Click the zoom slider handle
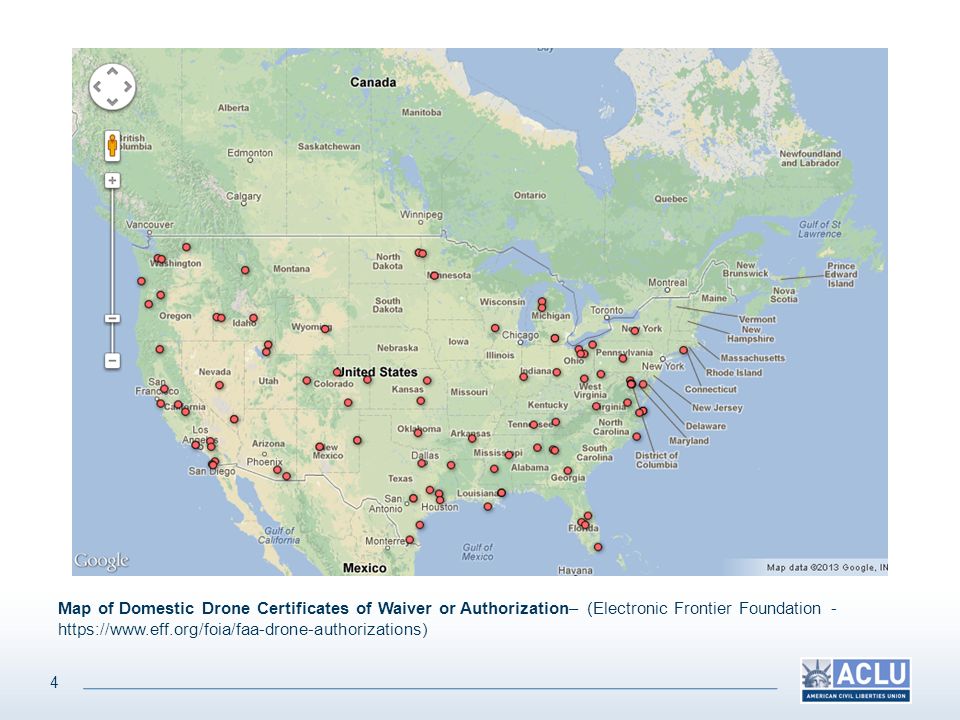This screenshot has height=720, width=960. pyautogui.click(x=112, y=318)
